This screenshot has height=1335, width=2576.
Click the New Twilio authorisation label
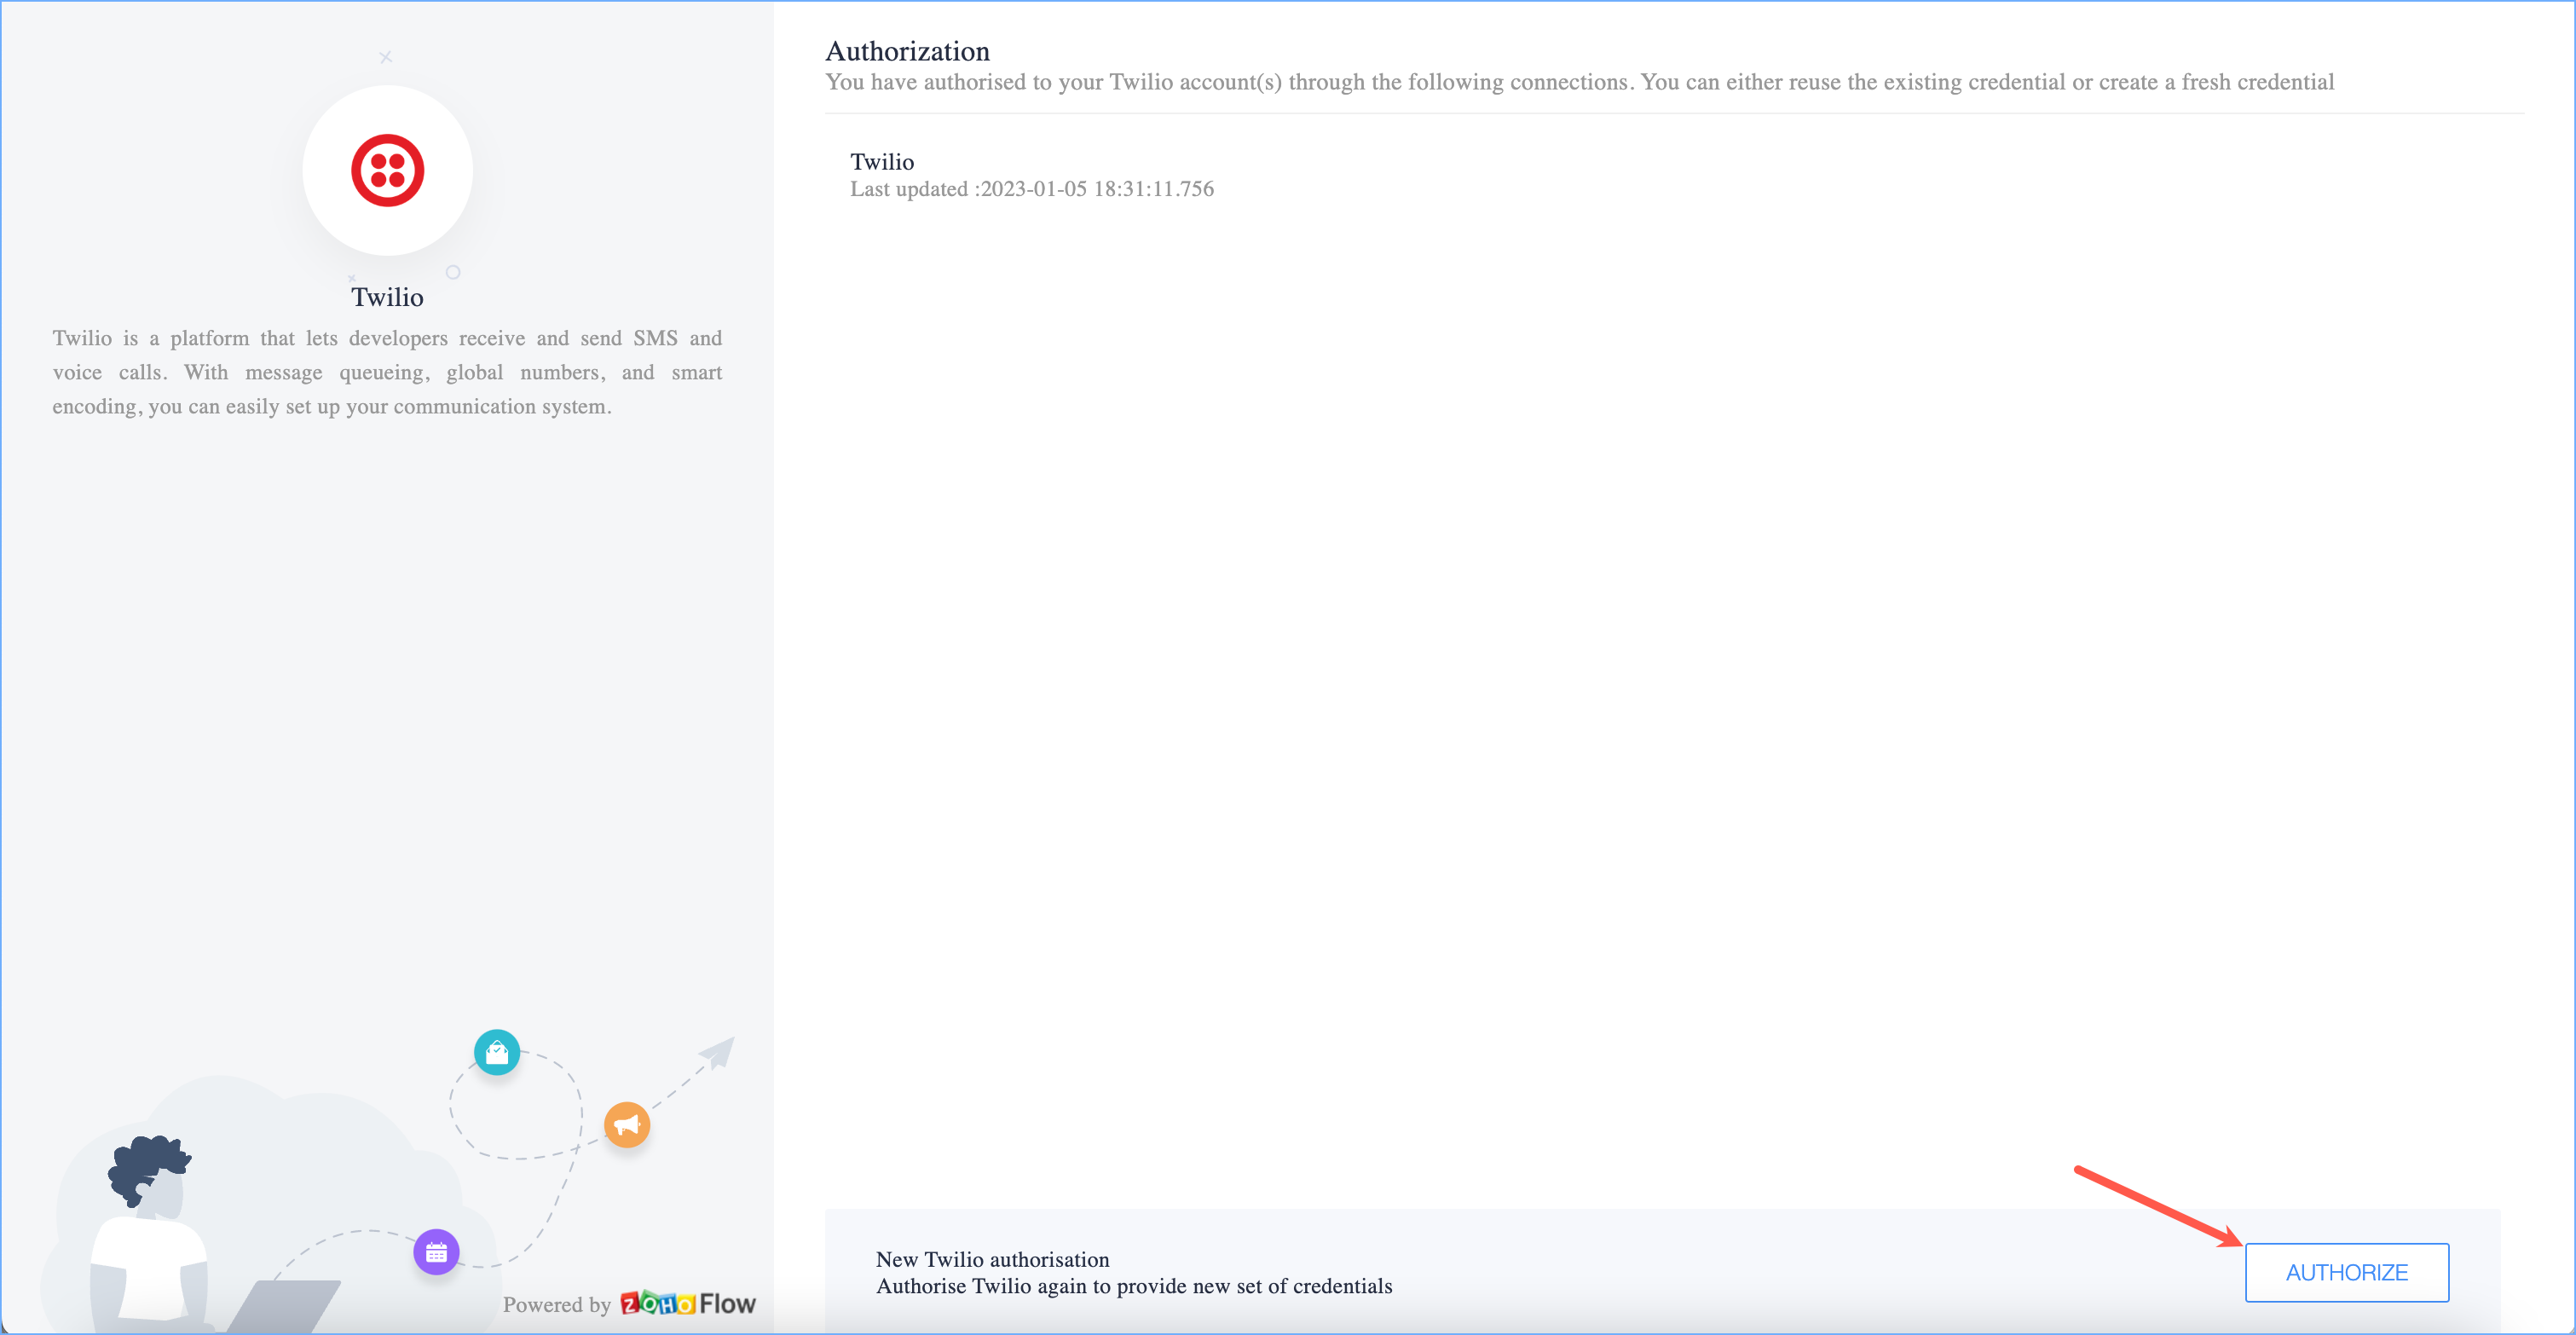[x=992, y=1259]
